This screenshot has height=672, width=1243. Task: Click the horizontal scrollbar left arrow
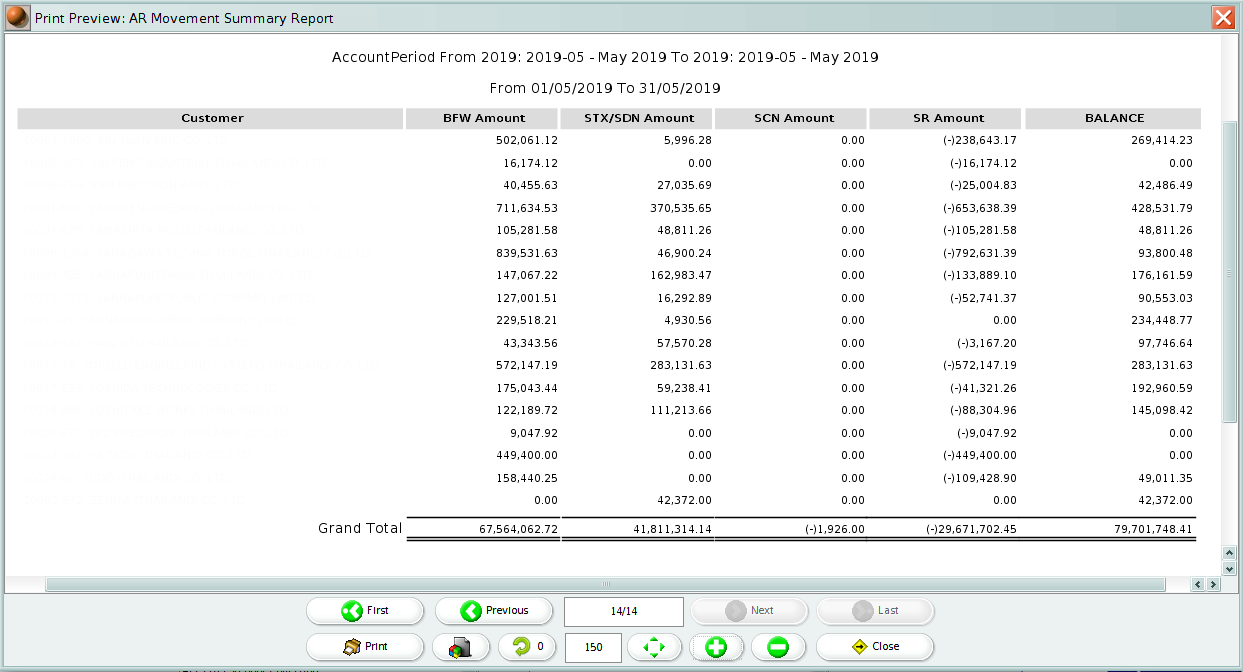point(1198,584)
